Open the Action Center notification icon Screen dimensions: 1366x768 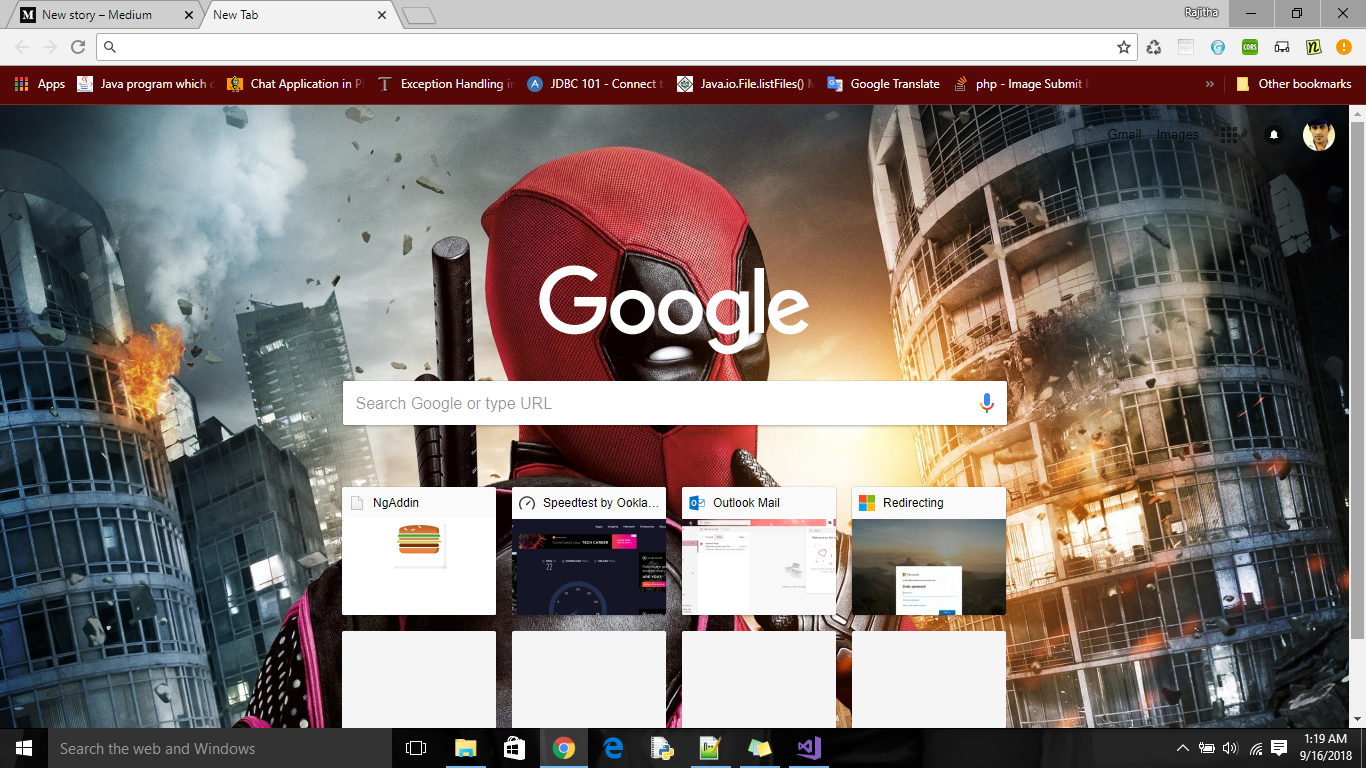1279,748
